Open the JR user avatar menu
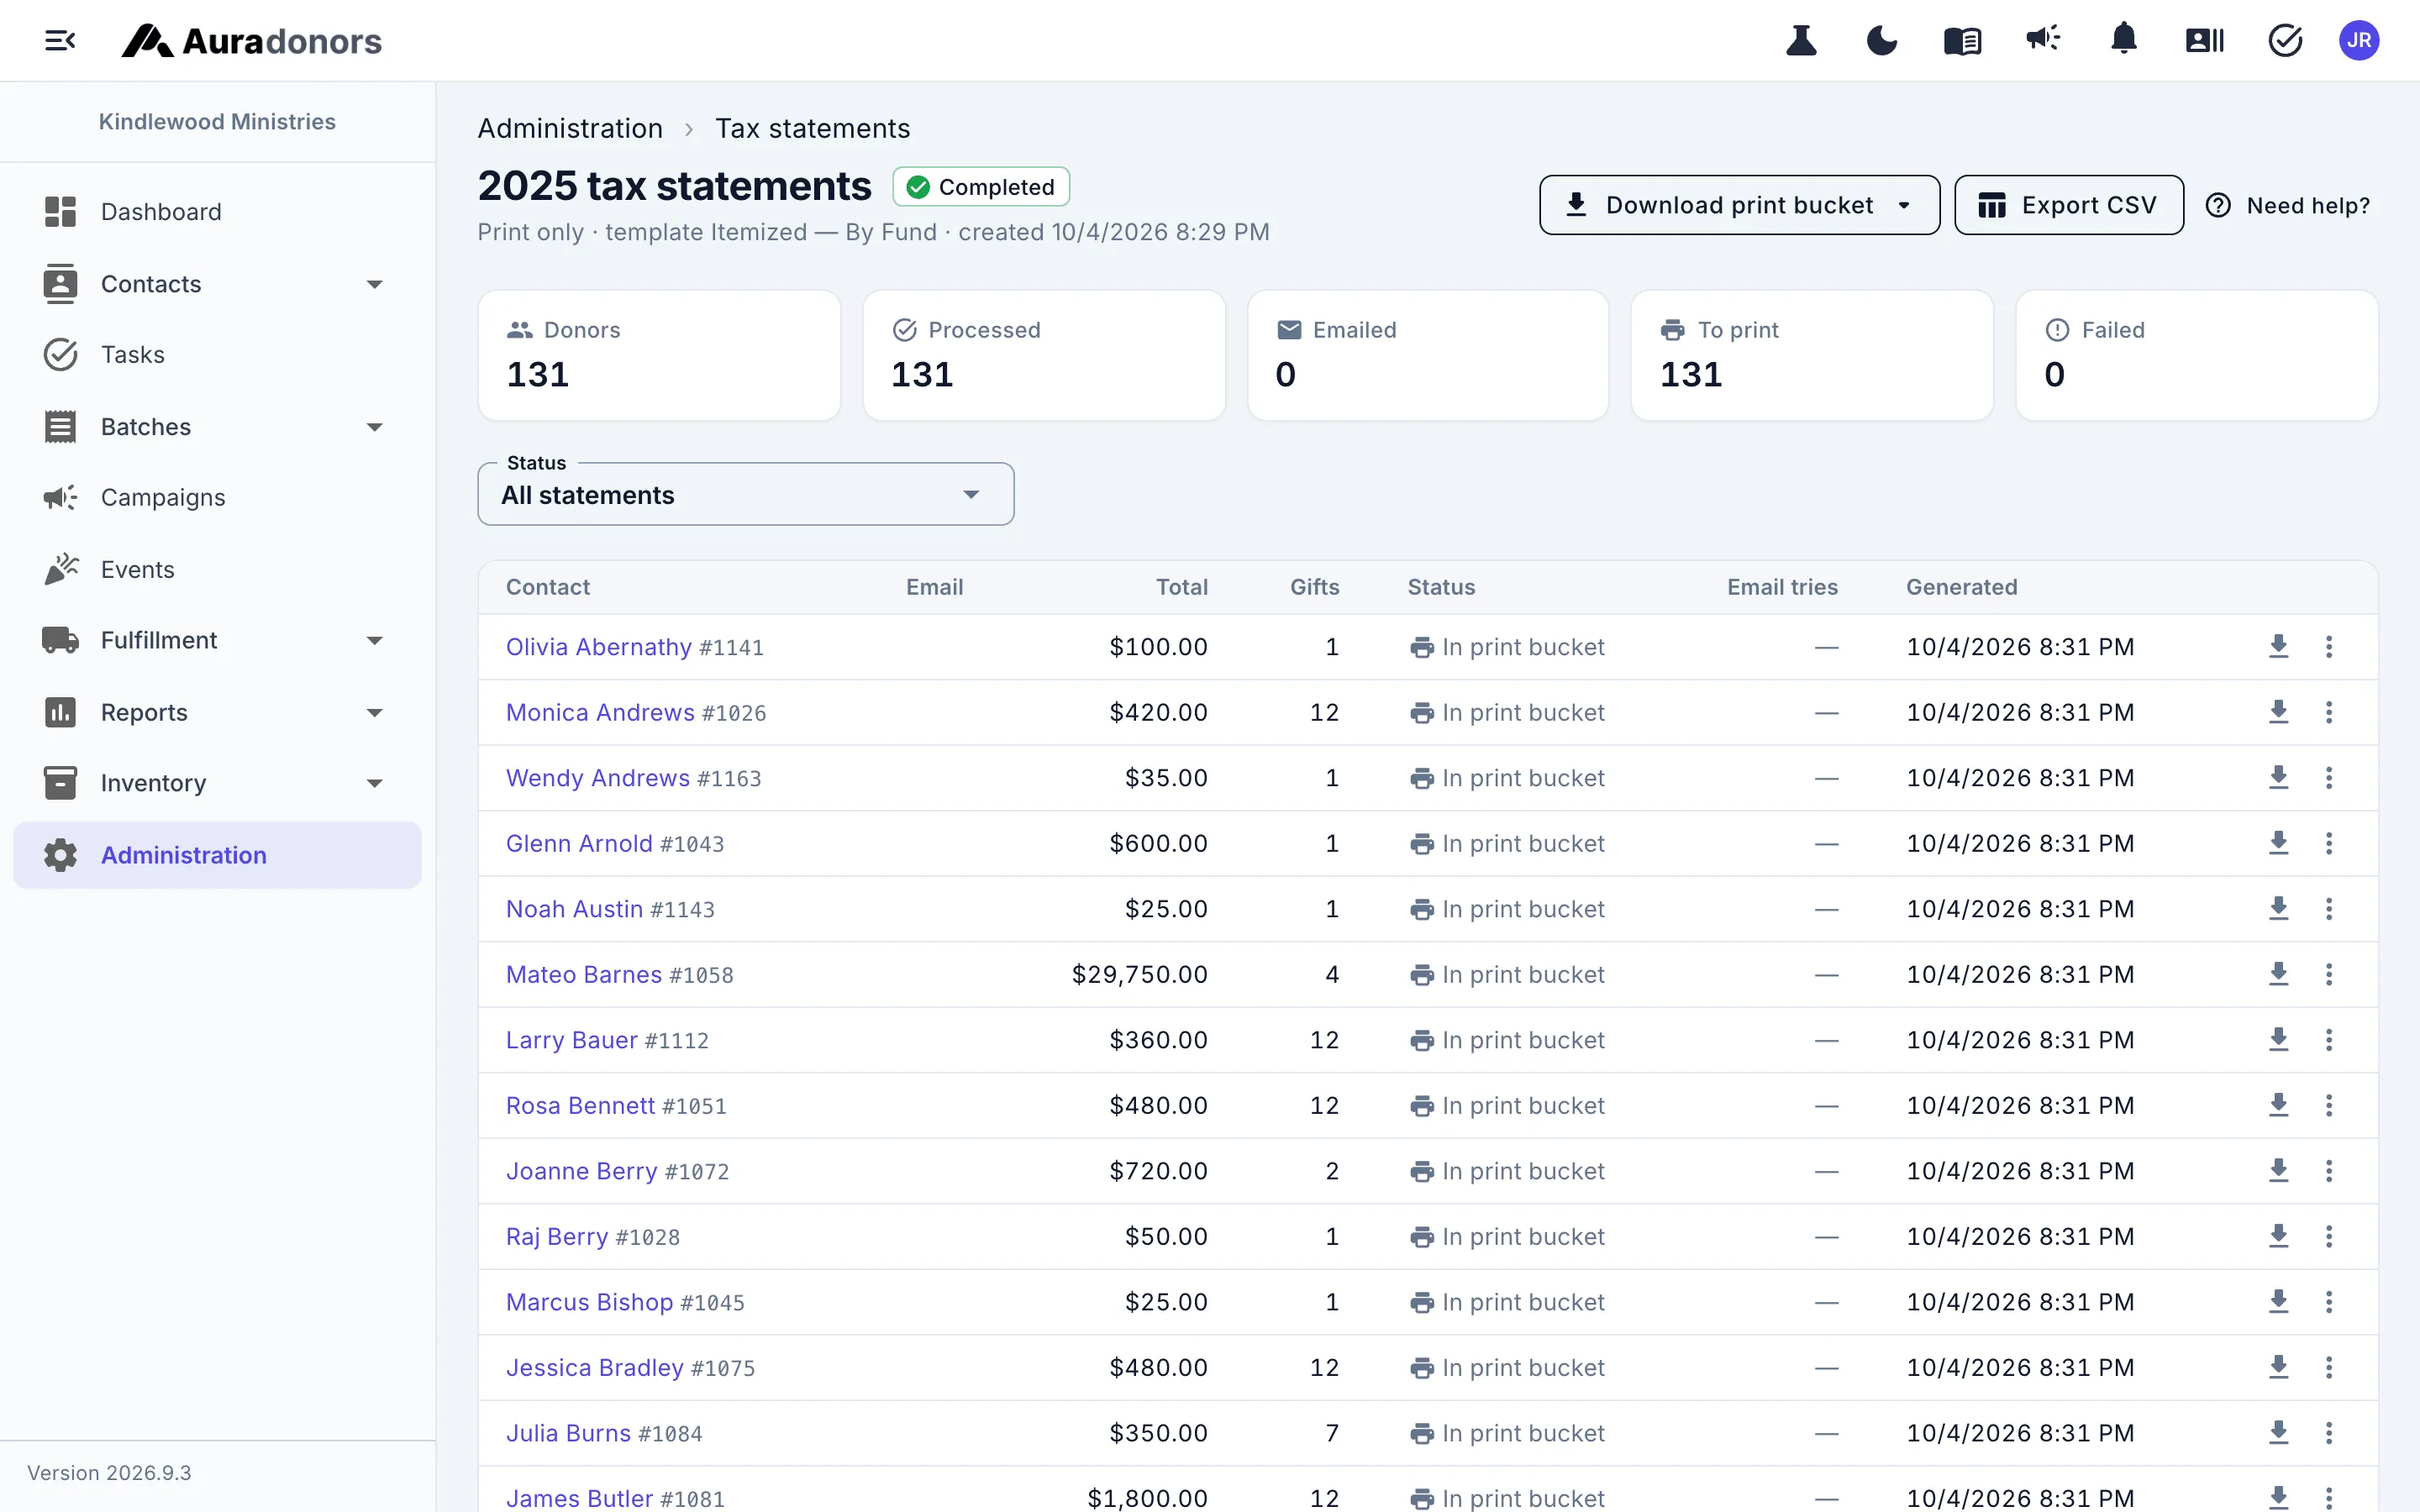This screenshot has width=2420, height=1512. tap(2359, 41)
